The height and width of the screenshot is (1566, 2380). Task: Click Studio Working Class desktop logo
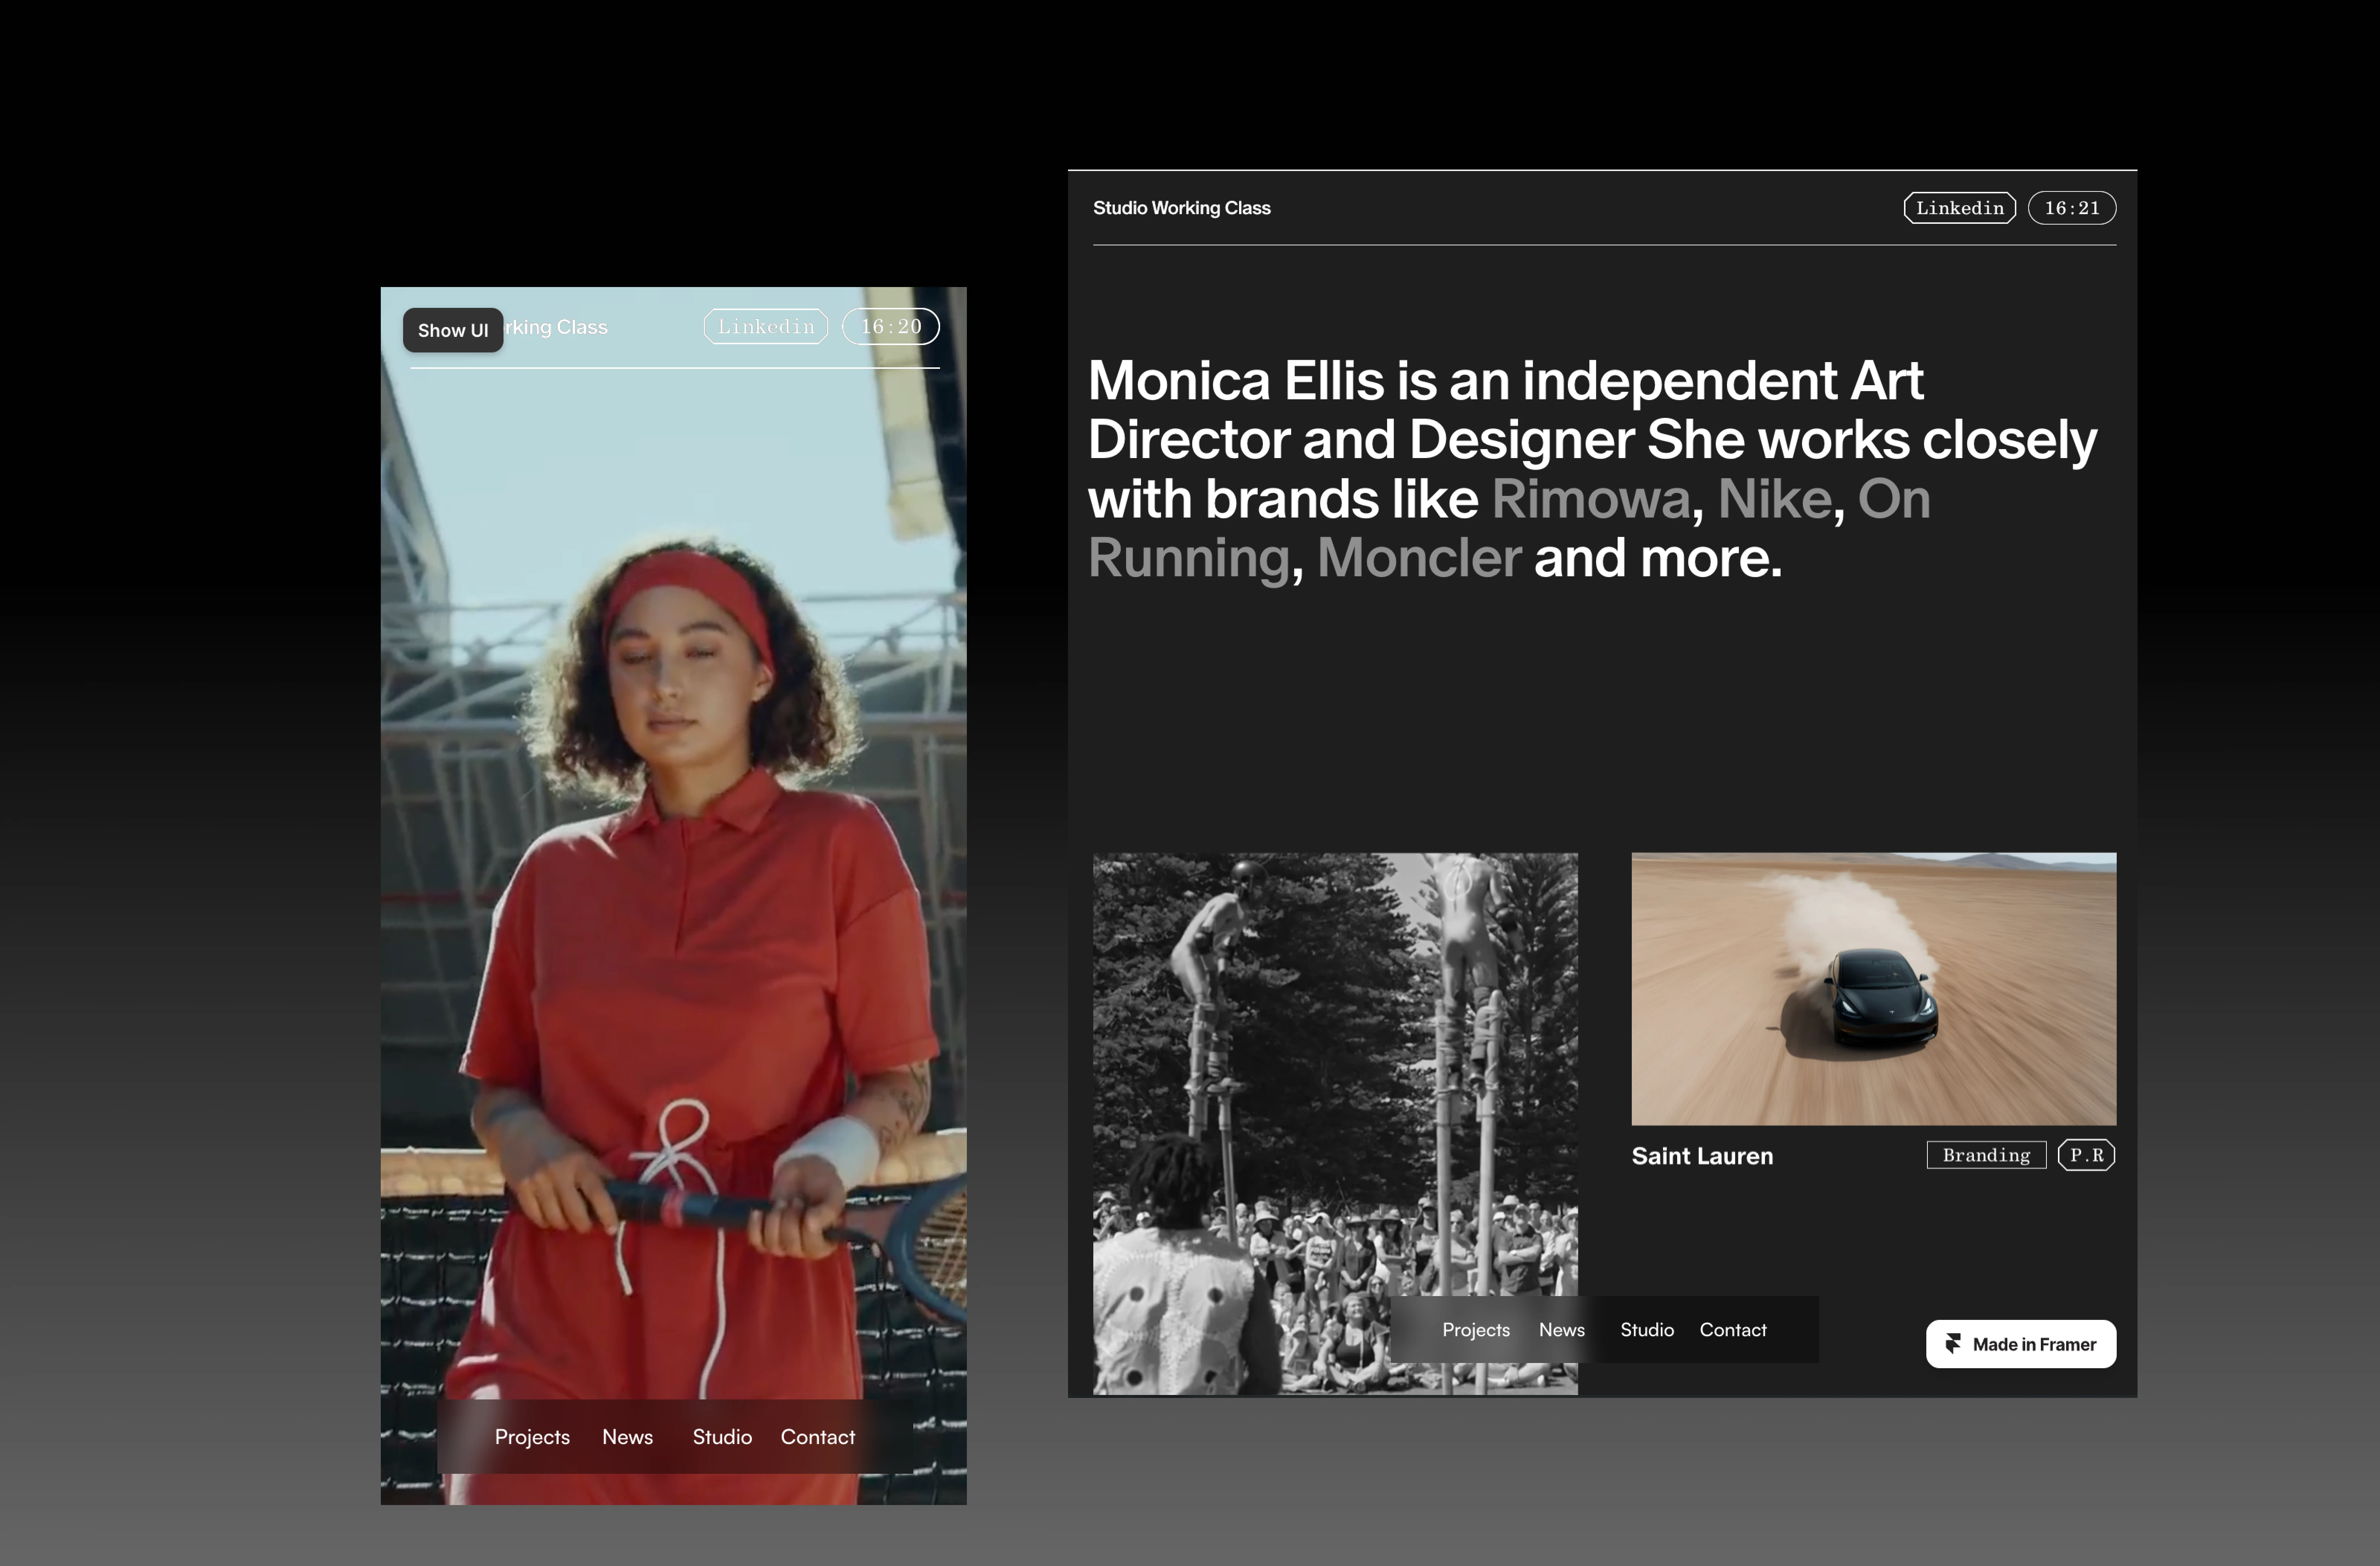pyautogui.click(x=1181, y=208)
